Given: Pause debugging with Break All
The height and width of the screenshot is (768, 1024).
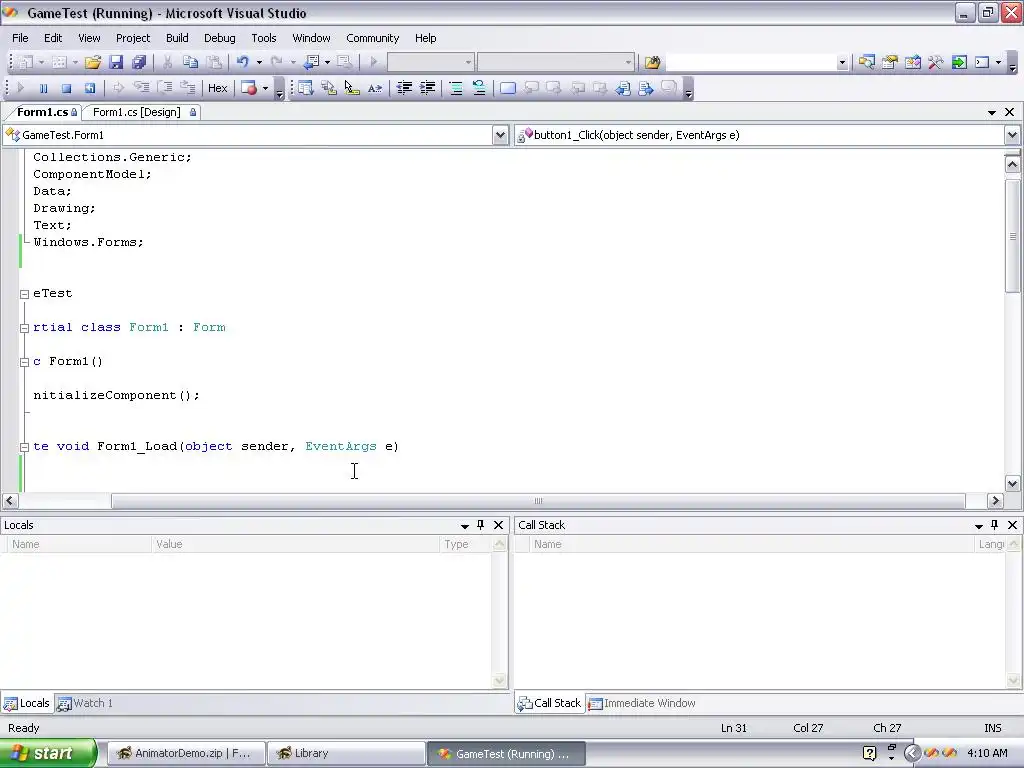Looking at the screenshot, I should pos(43,88).
